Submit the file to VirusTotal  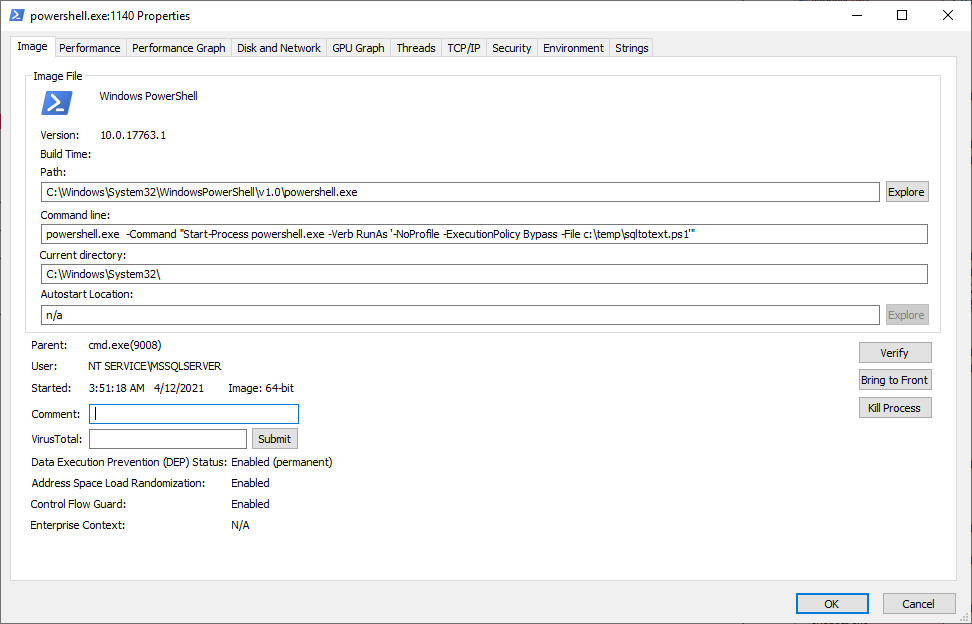[275, 439]
